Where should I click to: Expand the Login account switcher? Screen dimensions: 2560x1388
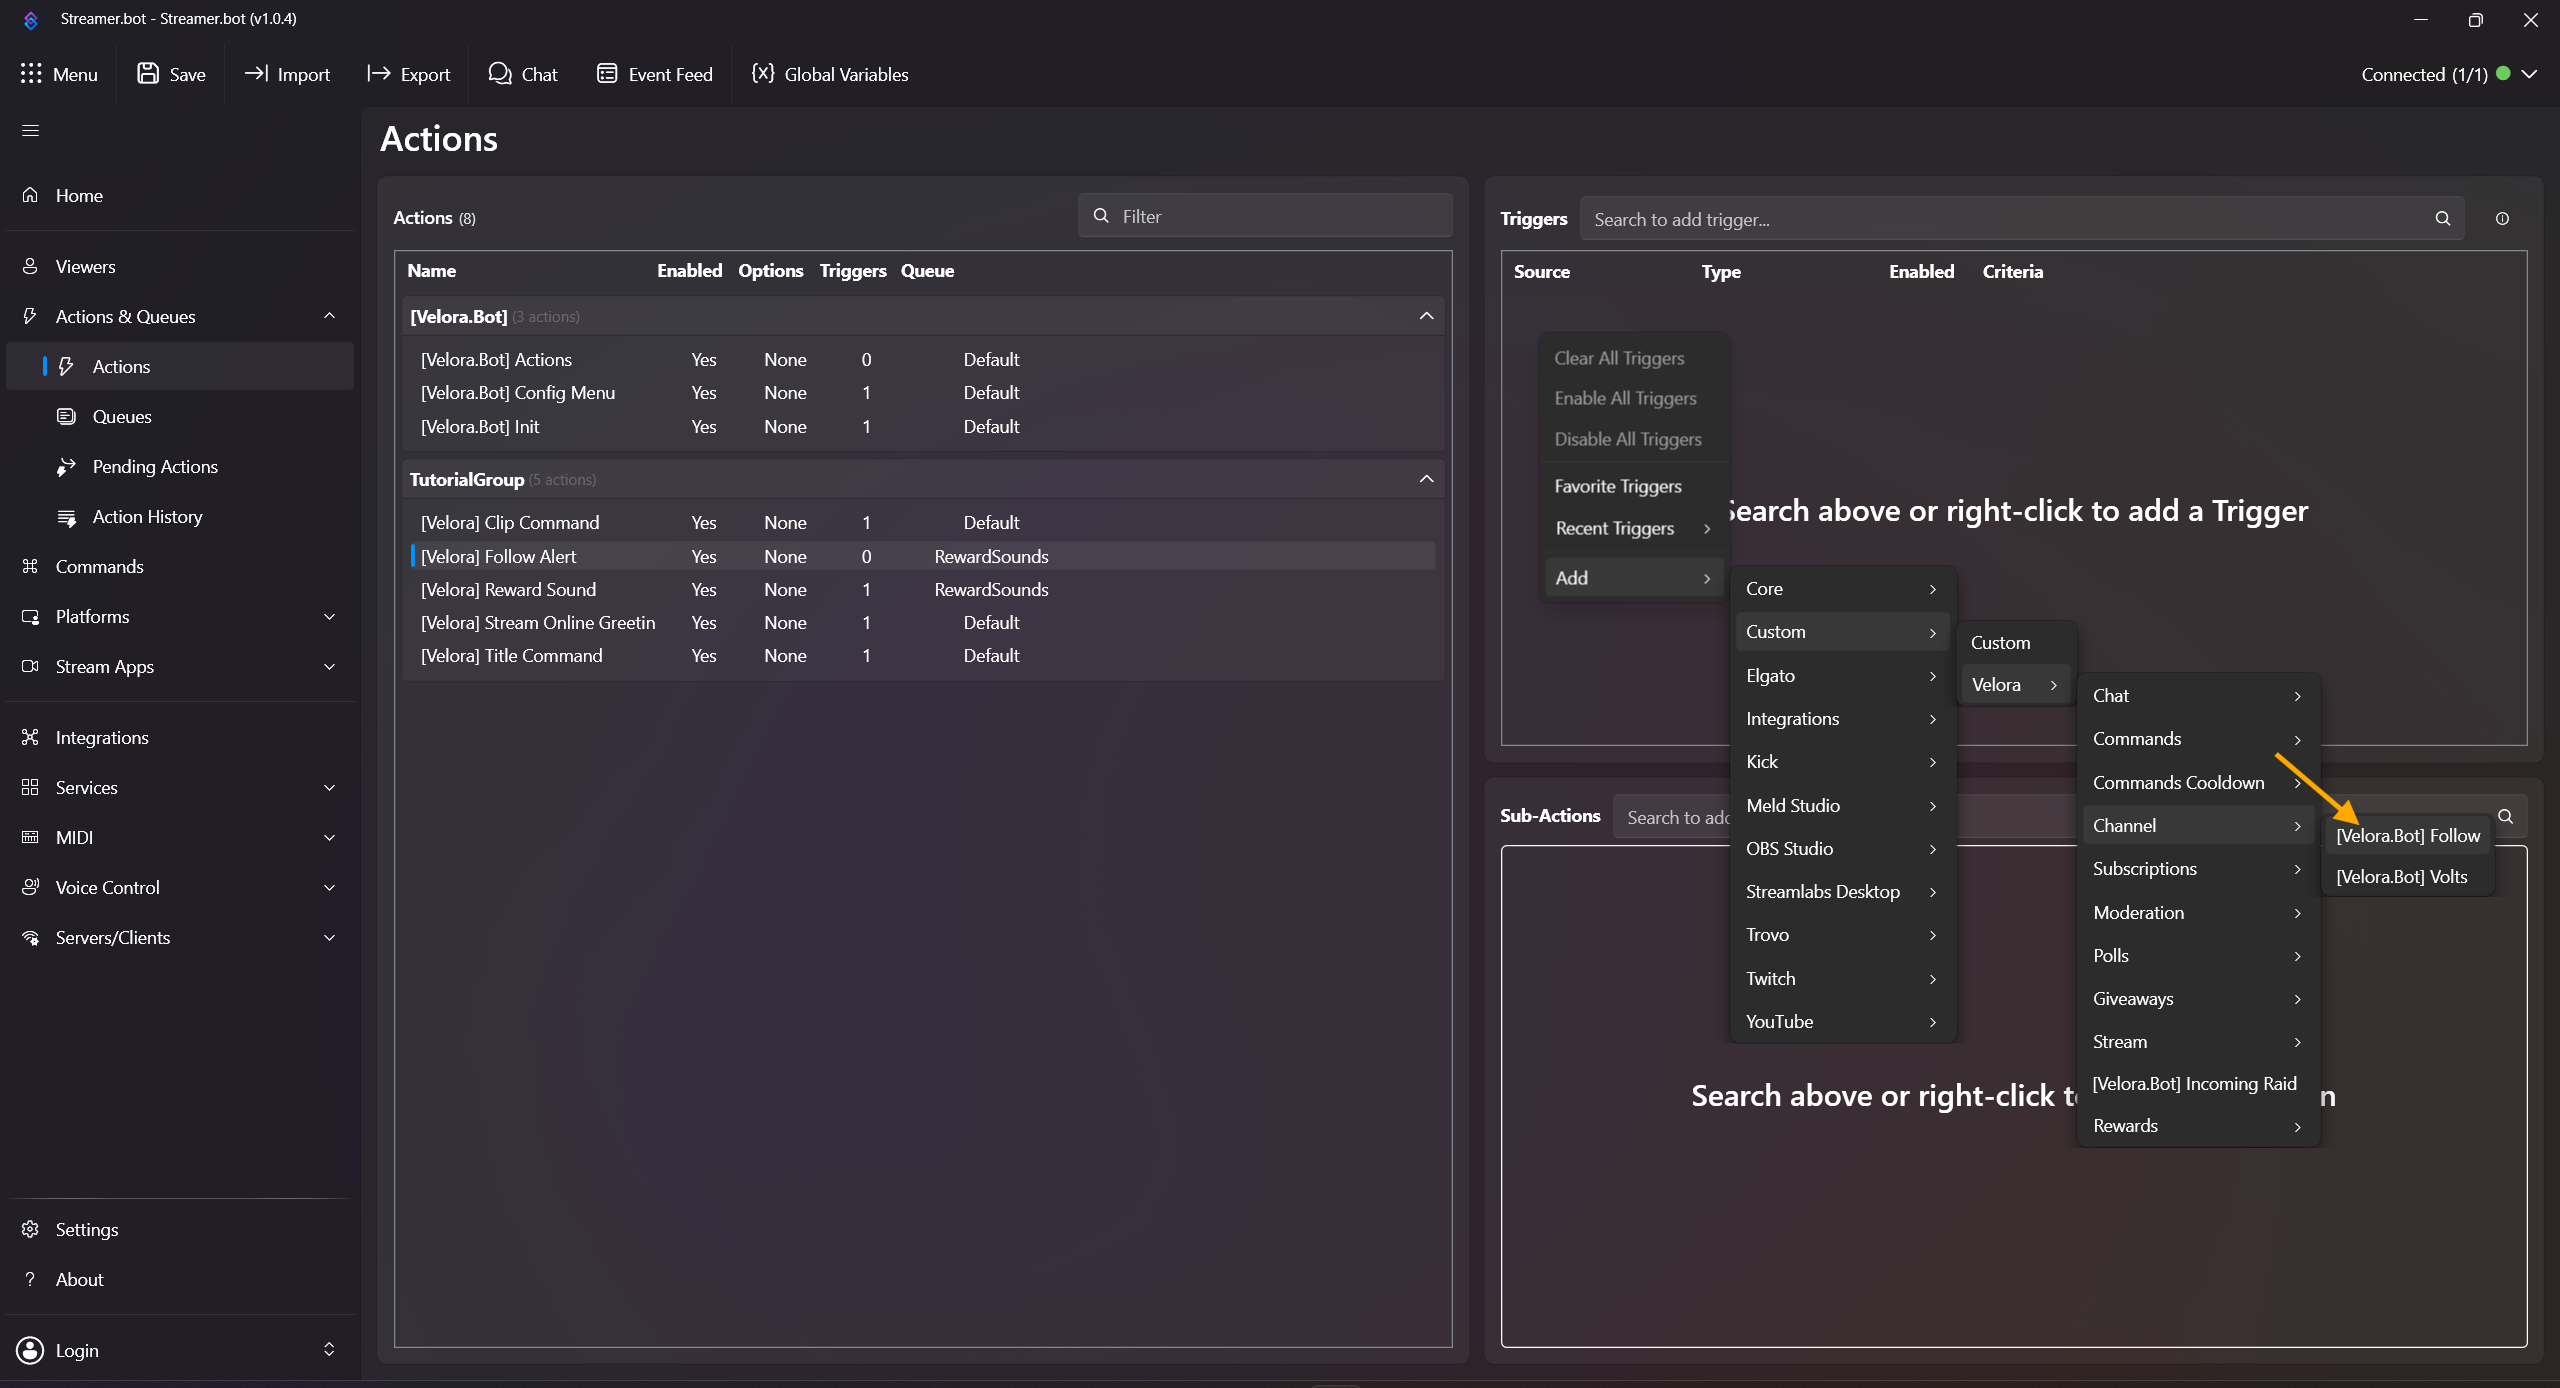(328, 1350)
